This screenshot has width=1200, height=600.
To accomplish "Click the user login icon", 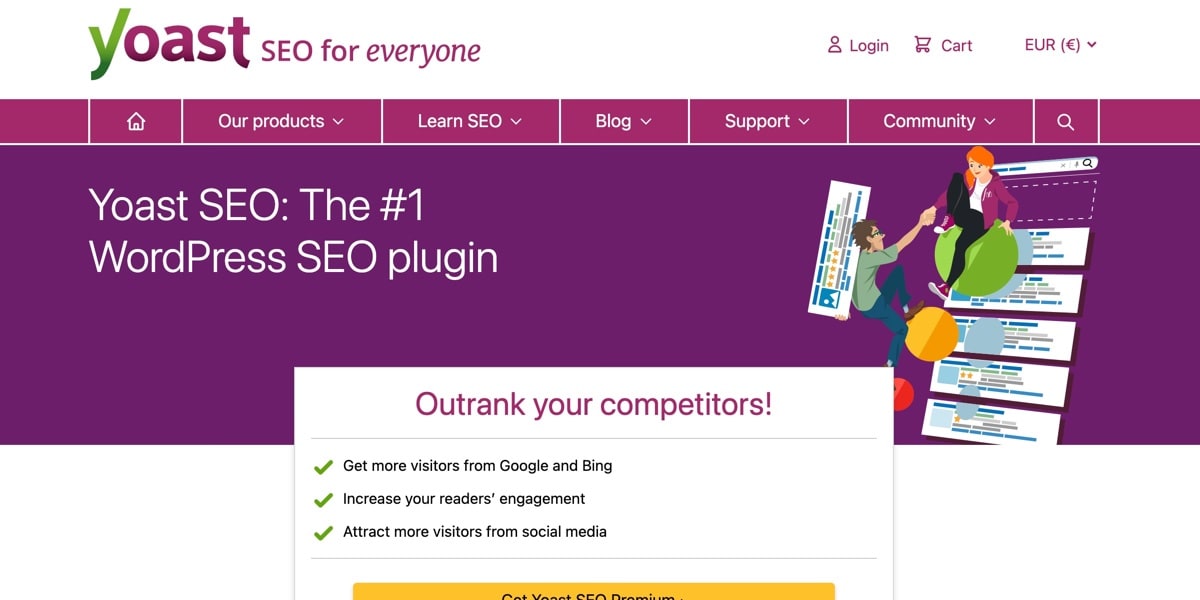I will 834,45.
